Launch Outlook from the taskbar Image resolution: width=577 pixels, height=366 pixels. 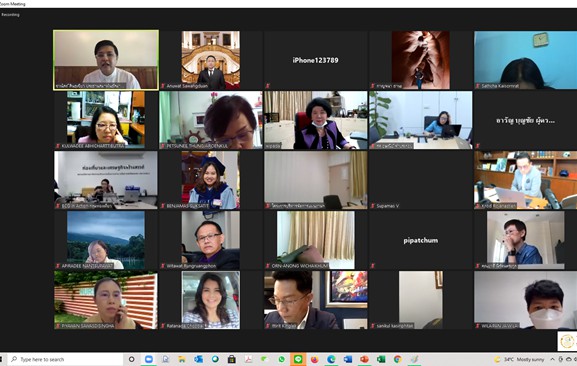pyautogui.click(x=198, y=359)
